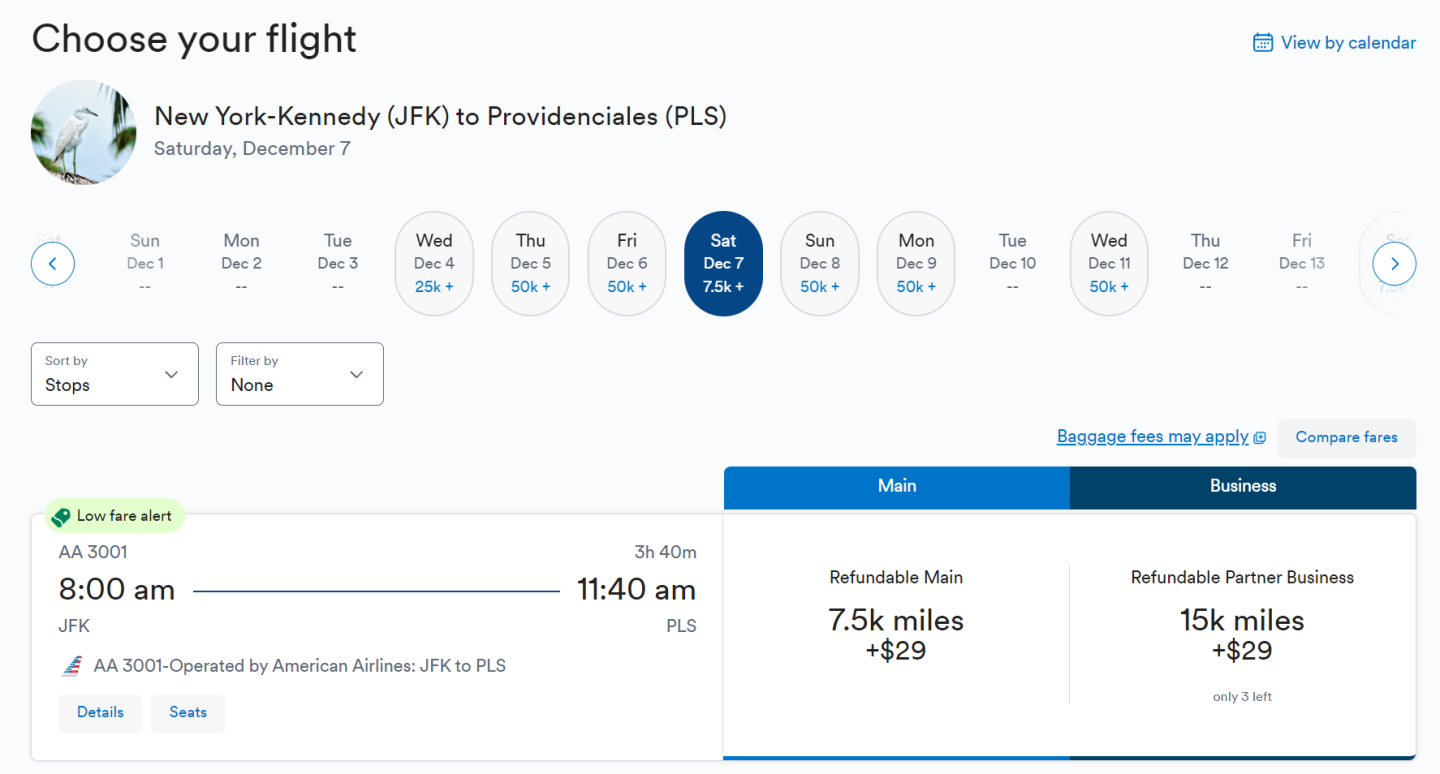The height and width of the screenshot is (774, 1440).
Task: Go to previous dates with left arrow
Action: point(53,265)
